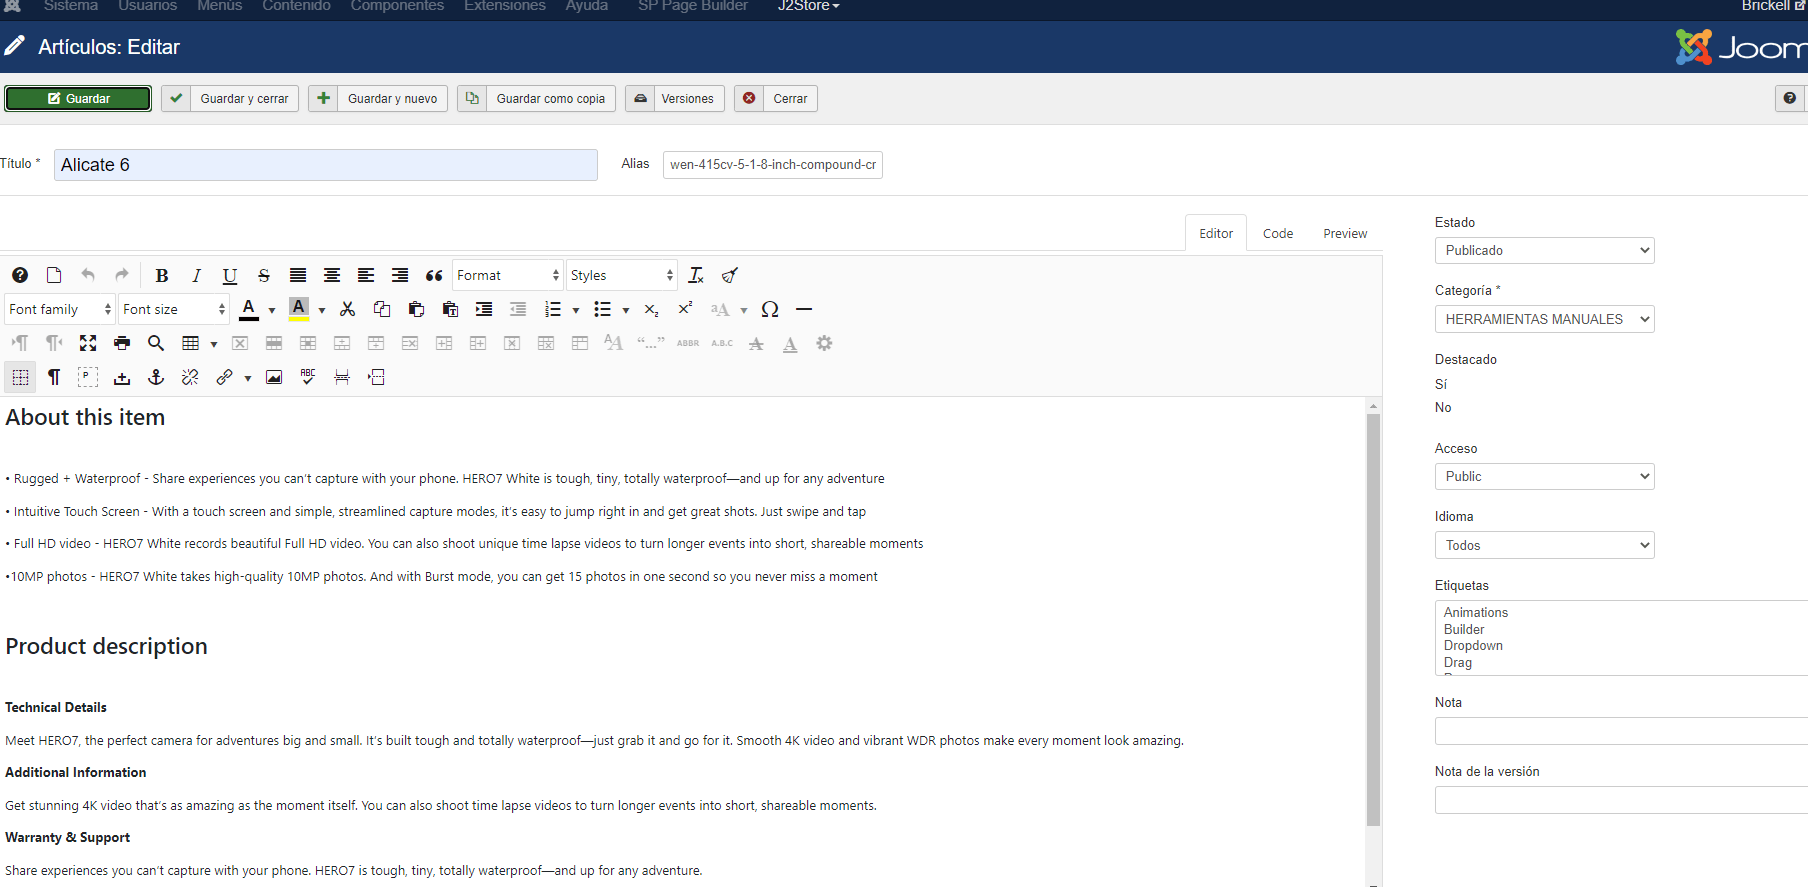Viewport: 1808px width, 887px height.
Task: Click Cerrar button
Action: 776,98
